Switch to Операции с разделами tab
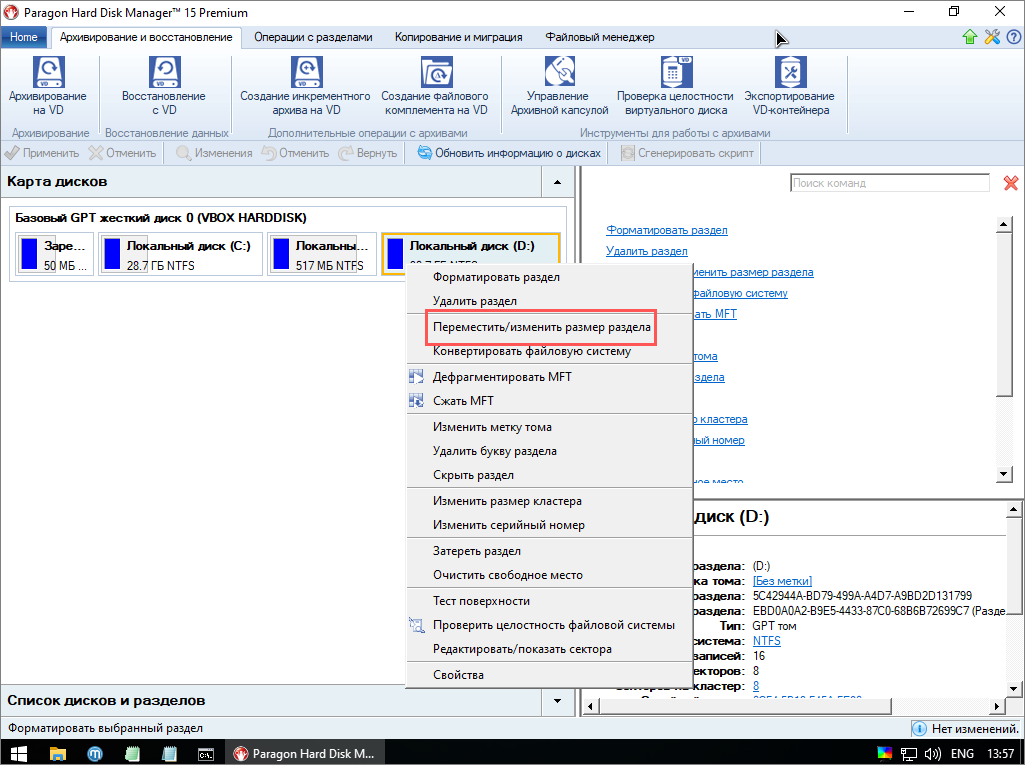1025x765 pixels. click(x=313, y=37)
